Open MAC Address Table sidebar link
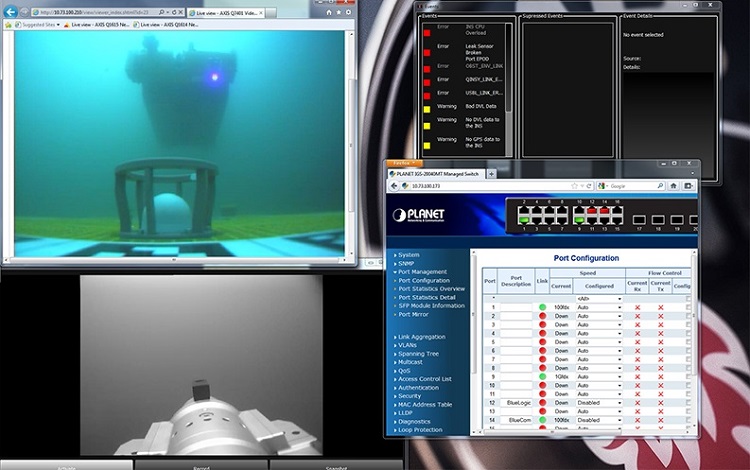 [423, 404]
